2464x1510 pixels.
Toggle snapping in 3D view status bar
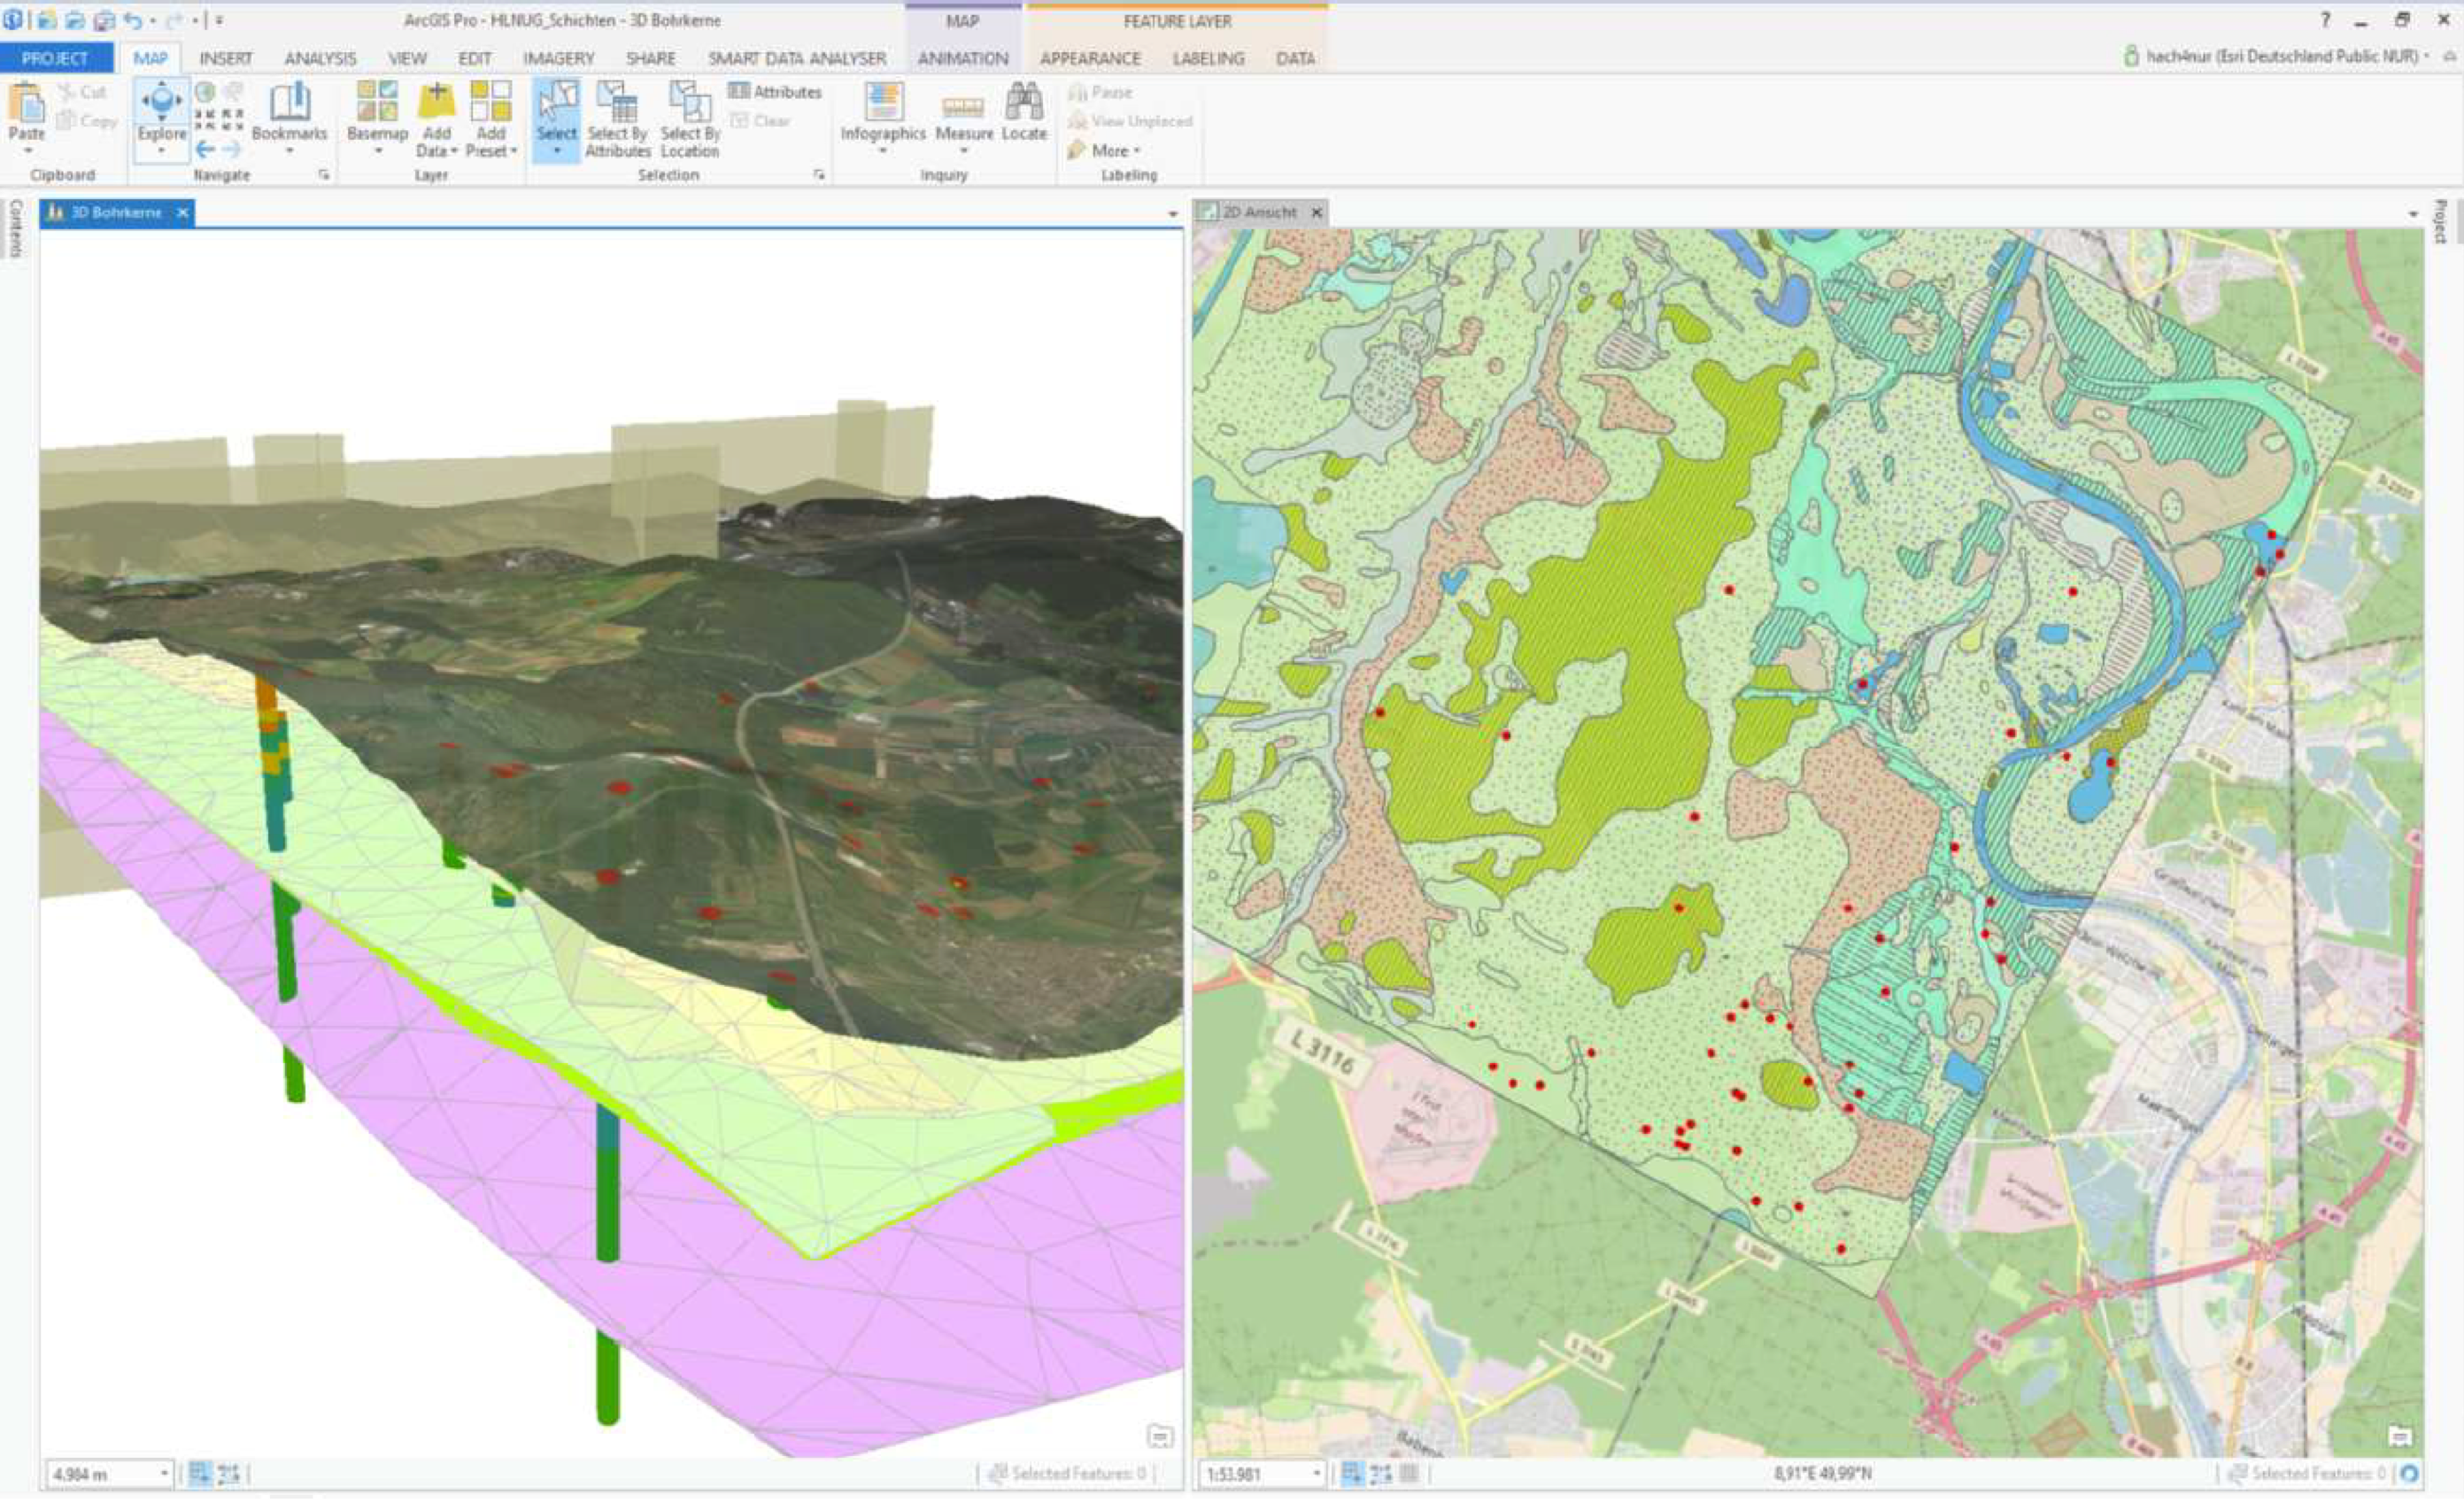point(200,1473)
